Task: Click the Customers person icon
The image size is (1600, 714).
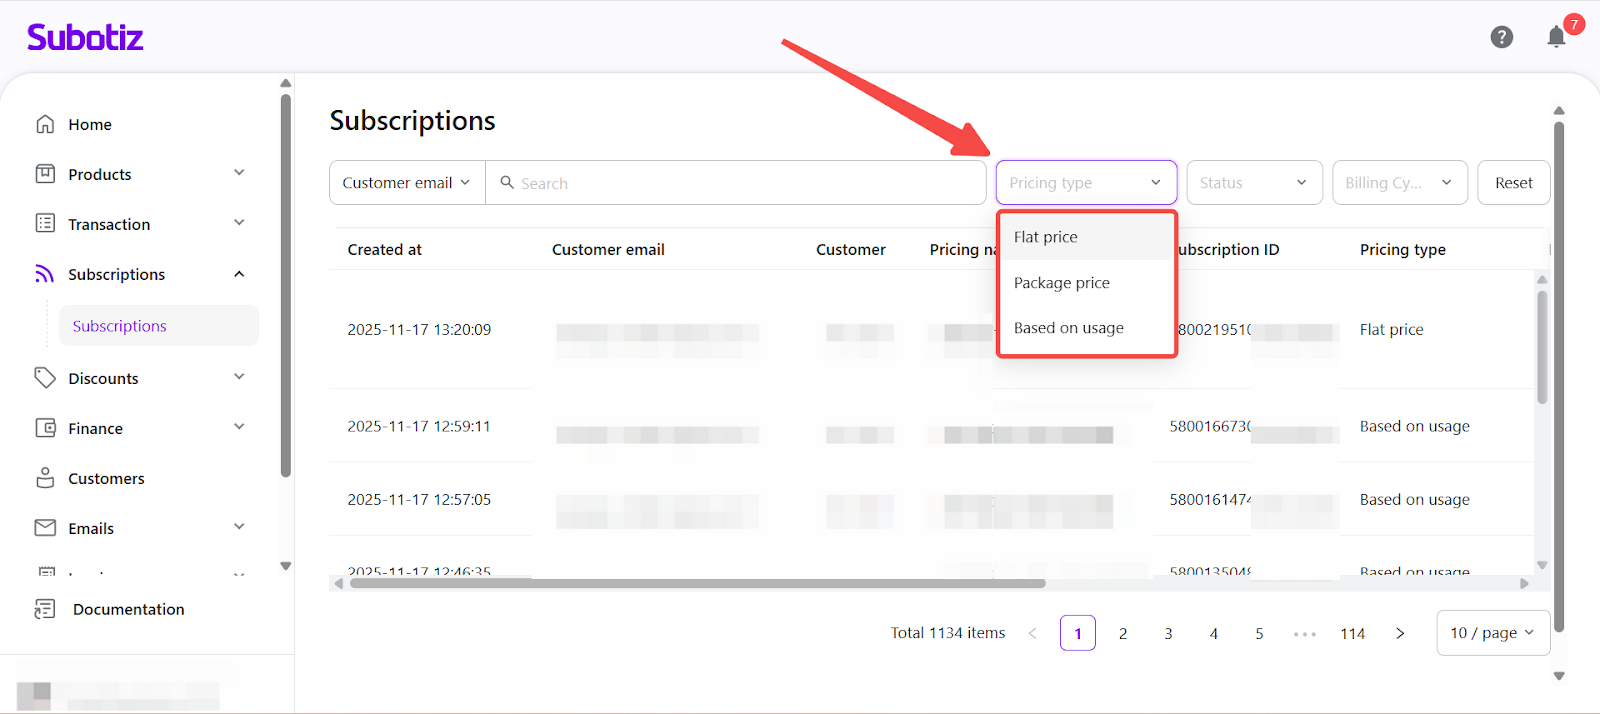Action: click(x=45, y=478)
